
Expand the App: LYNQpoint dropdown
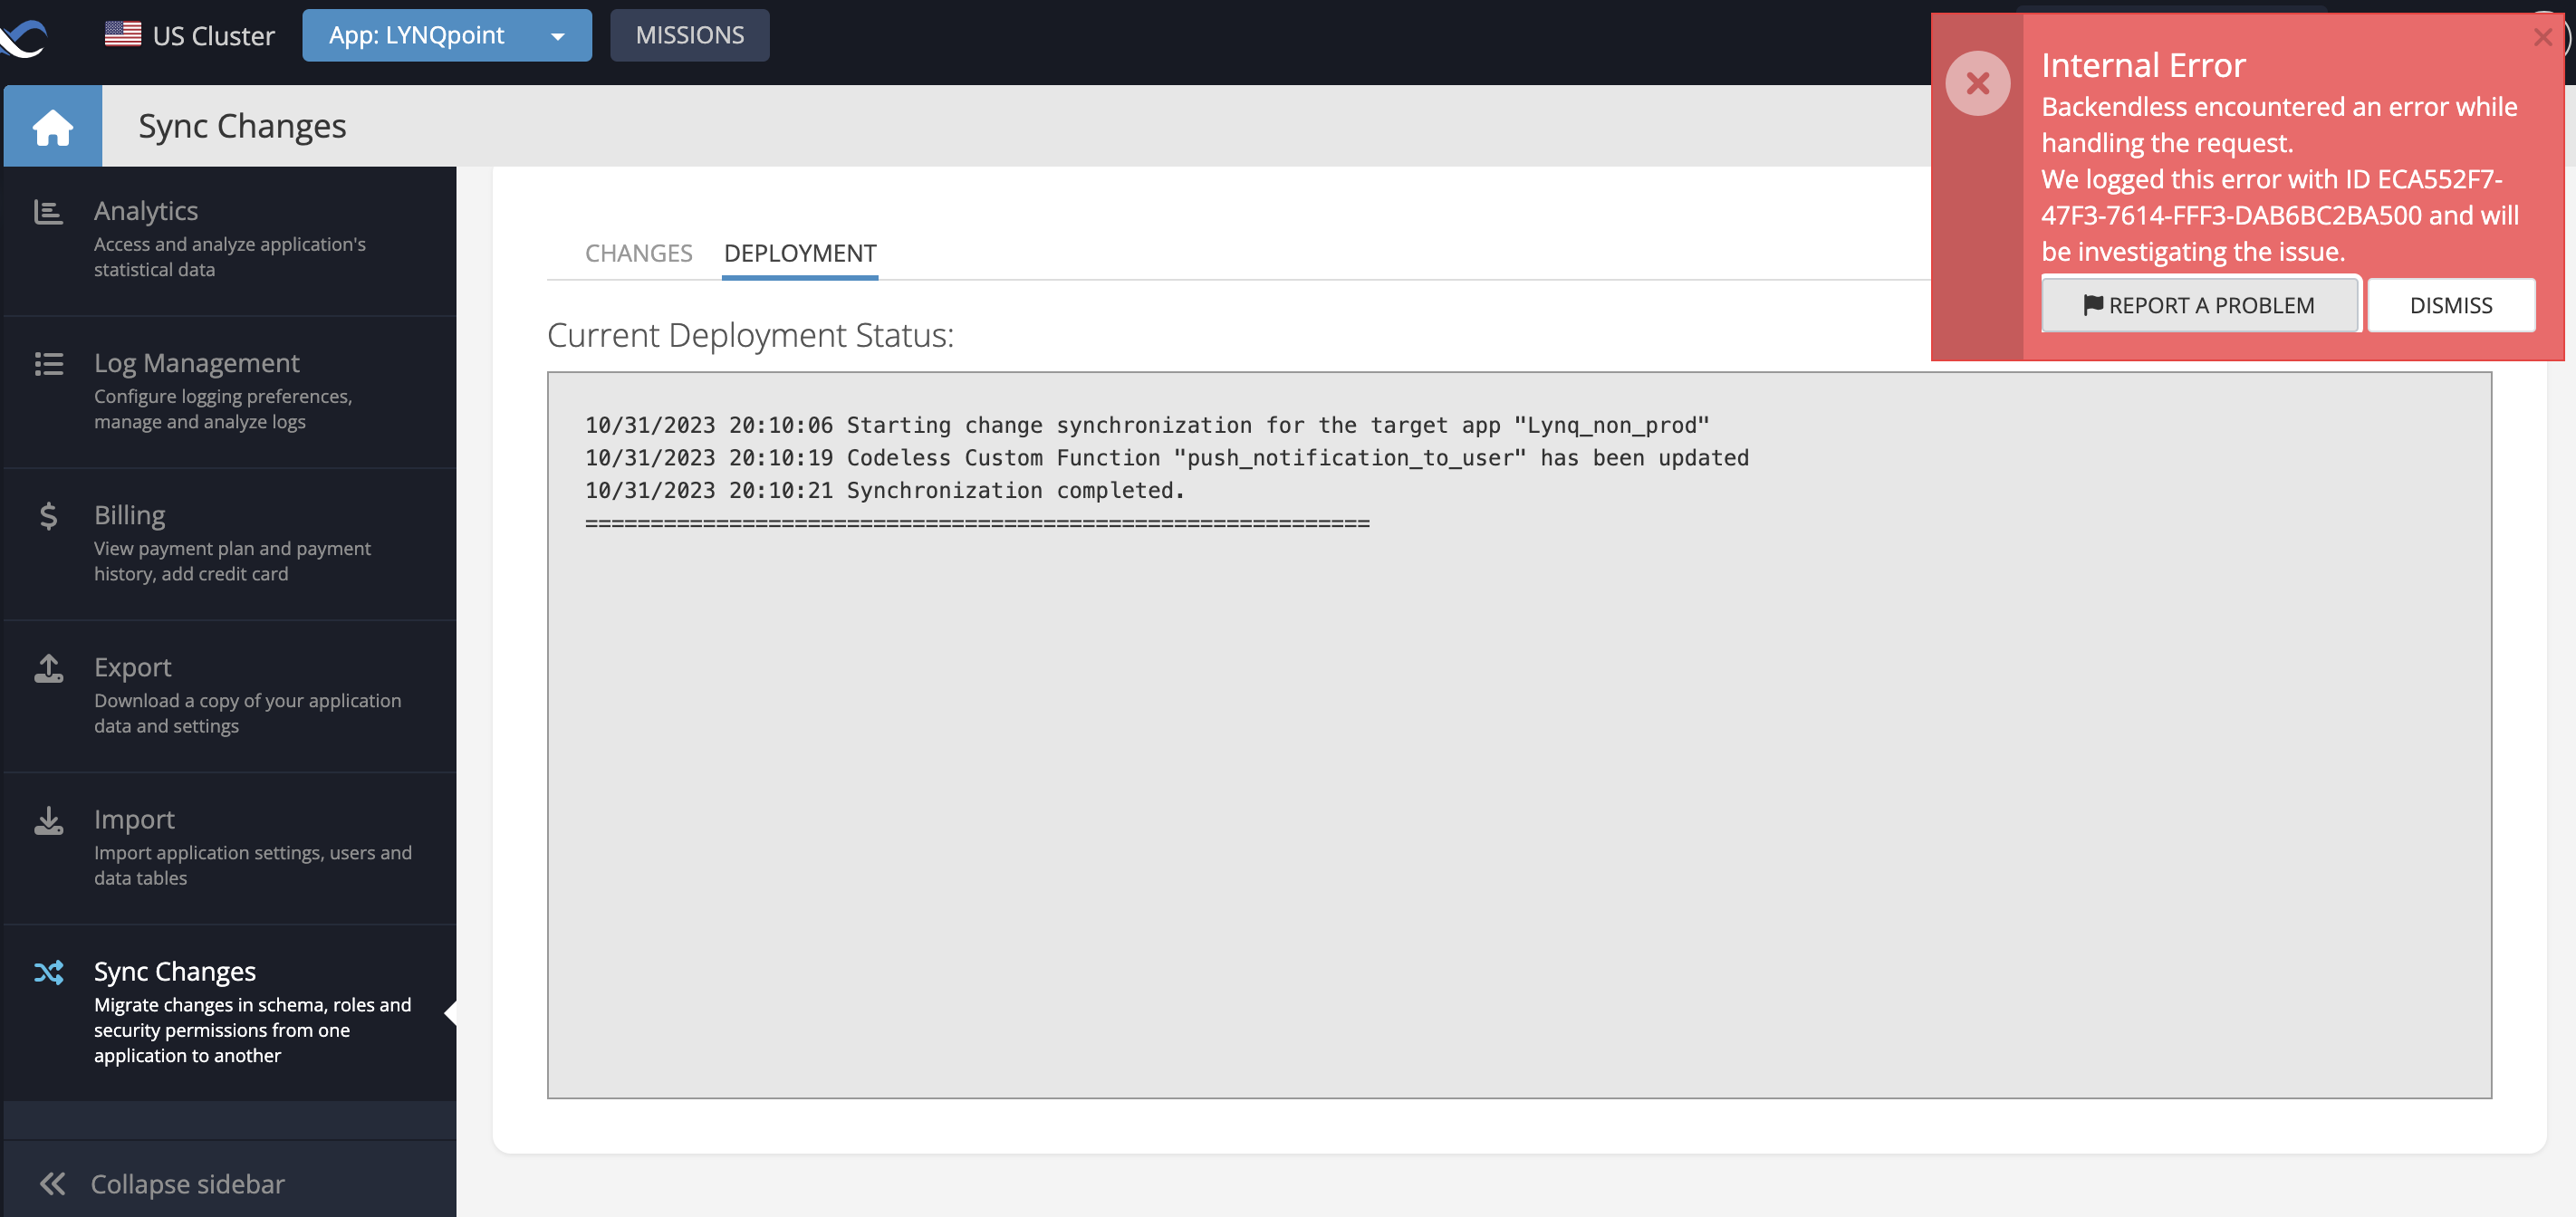click(x=447, y=36)
